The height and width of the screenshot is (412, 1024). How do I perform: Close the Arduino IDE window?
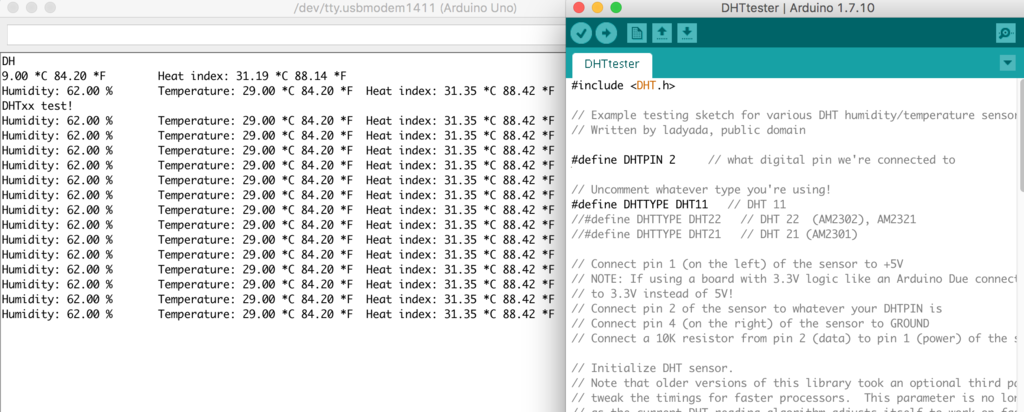pyautogui.click(x=577, y=8)
